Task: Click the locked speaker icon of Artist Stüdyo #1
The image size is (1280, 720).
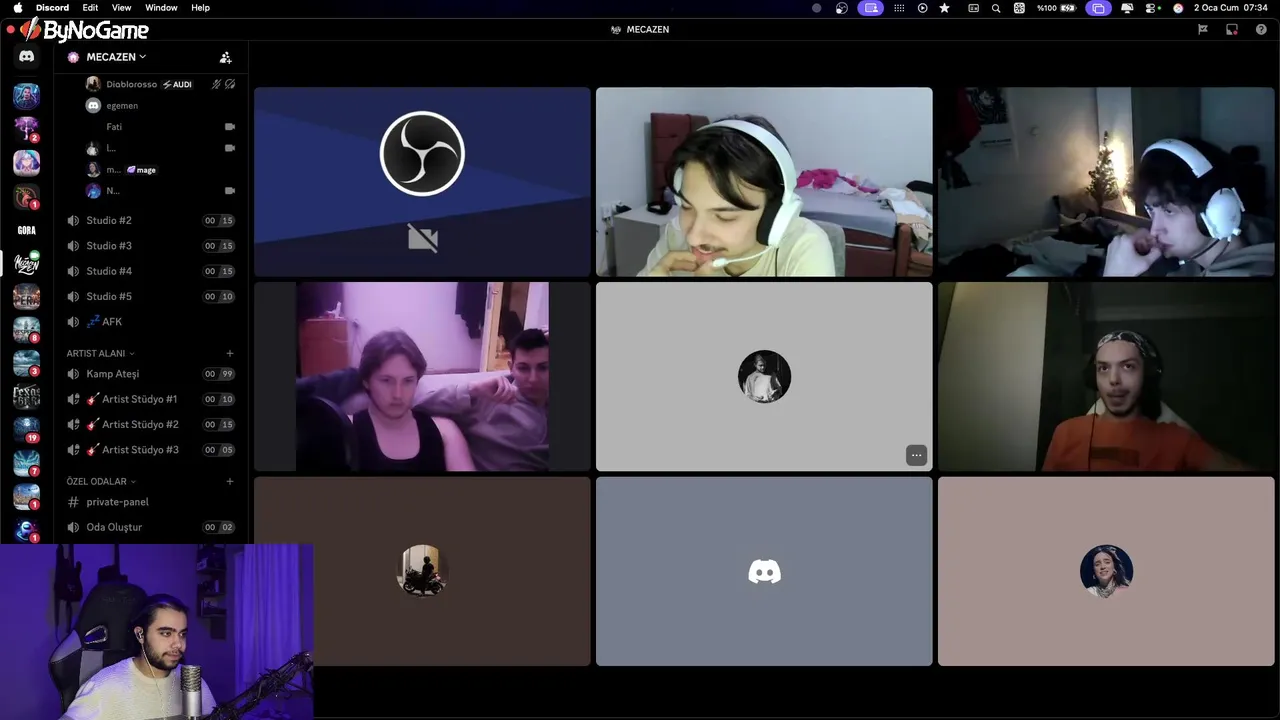Action: click(x=73, y=399)
